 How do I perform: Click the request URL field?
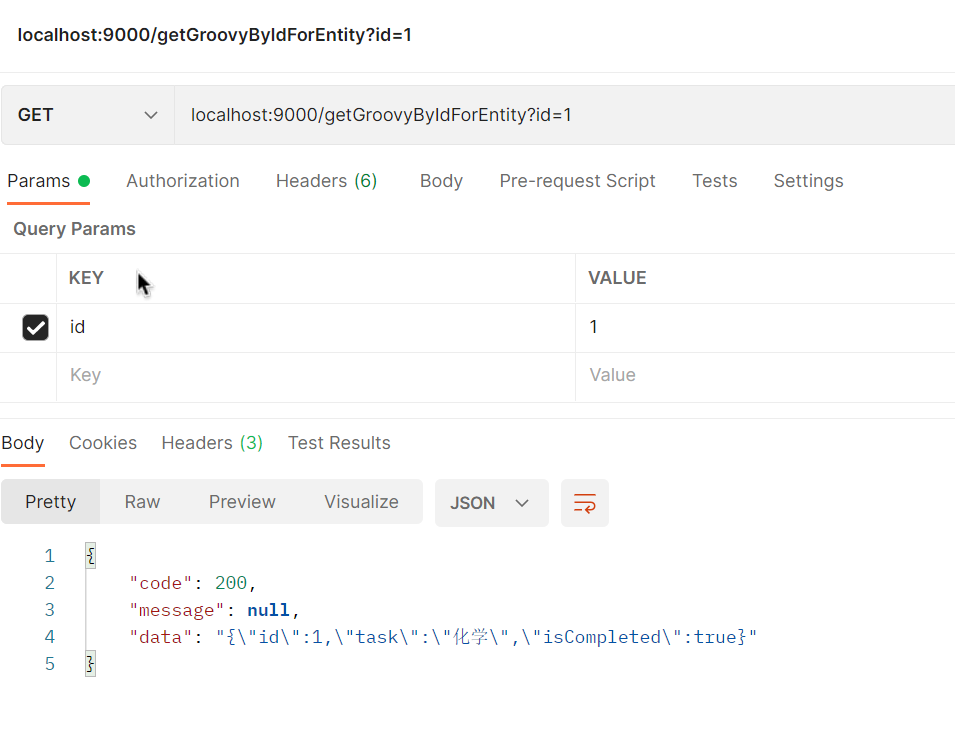pos(560,115)
